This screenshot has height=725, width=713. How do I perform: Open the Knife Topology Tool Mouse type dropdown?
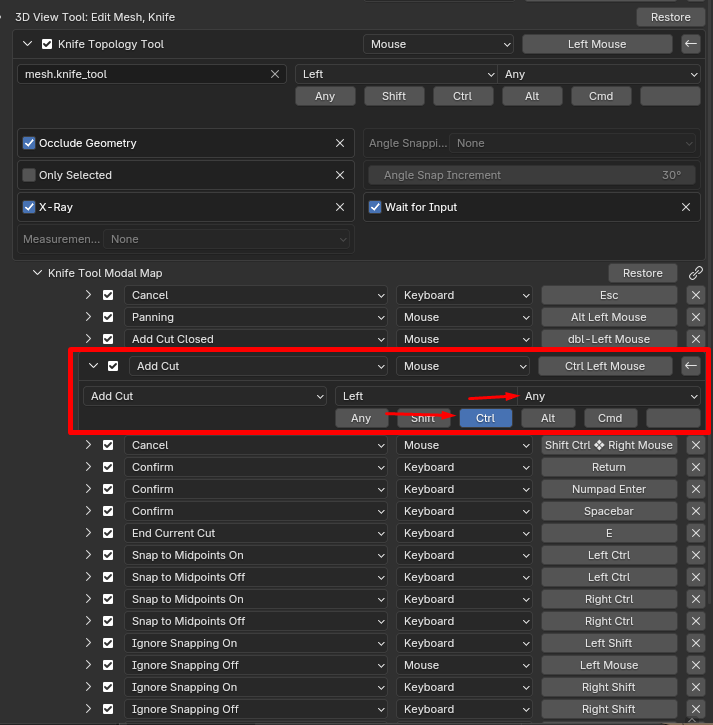tap(438, 44)
